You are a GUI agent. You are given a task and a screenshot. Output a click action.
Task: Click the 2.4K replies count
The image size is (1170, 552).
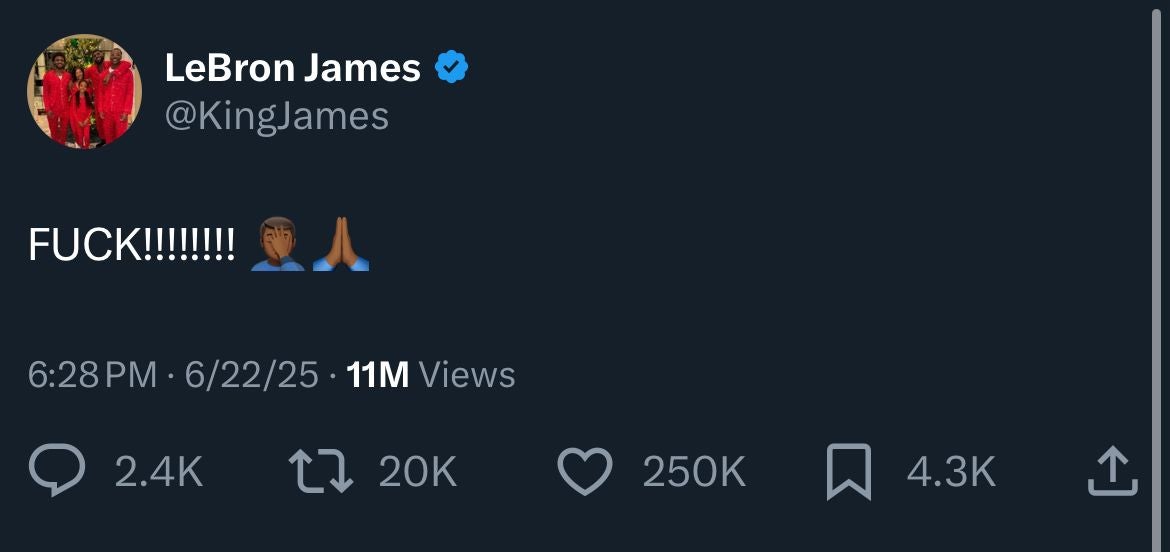(x=159, y=472)
